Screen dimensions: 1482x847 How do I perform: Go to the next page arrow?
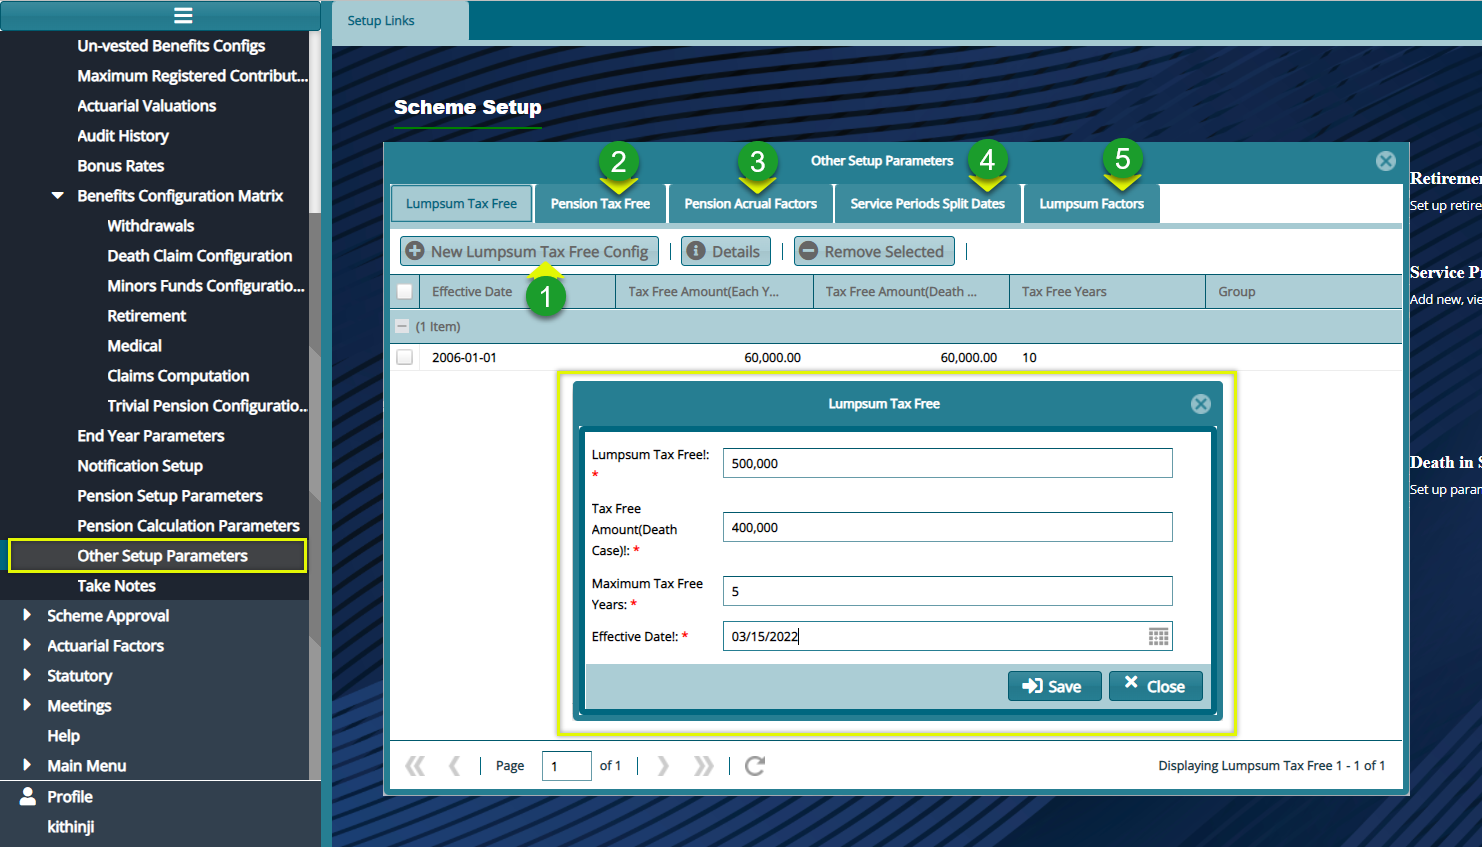[663, 766]
